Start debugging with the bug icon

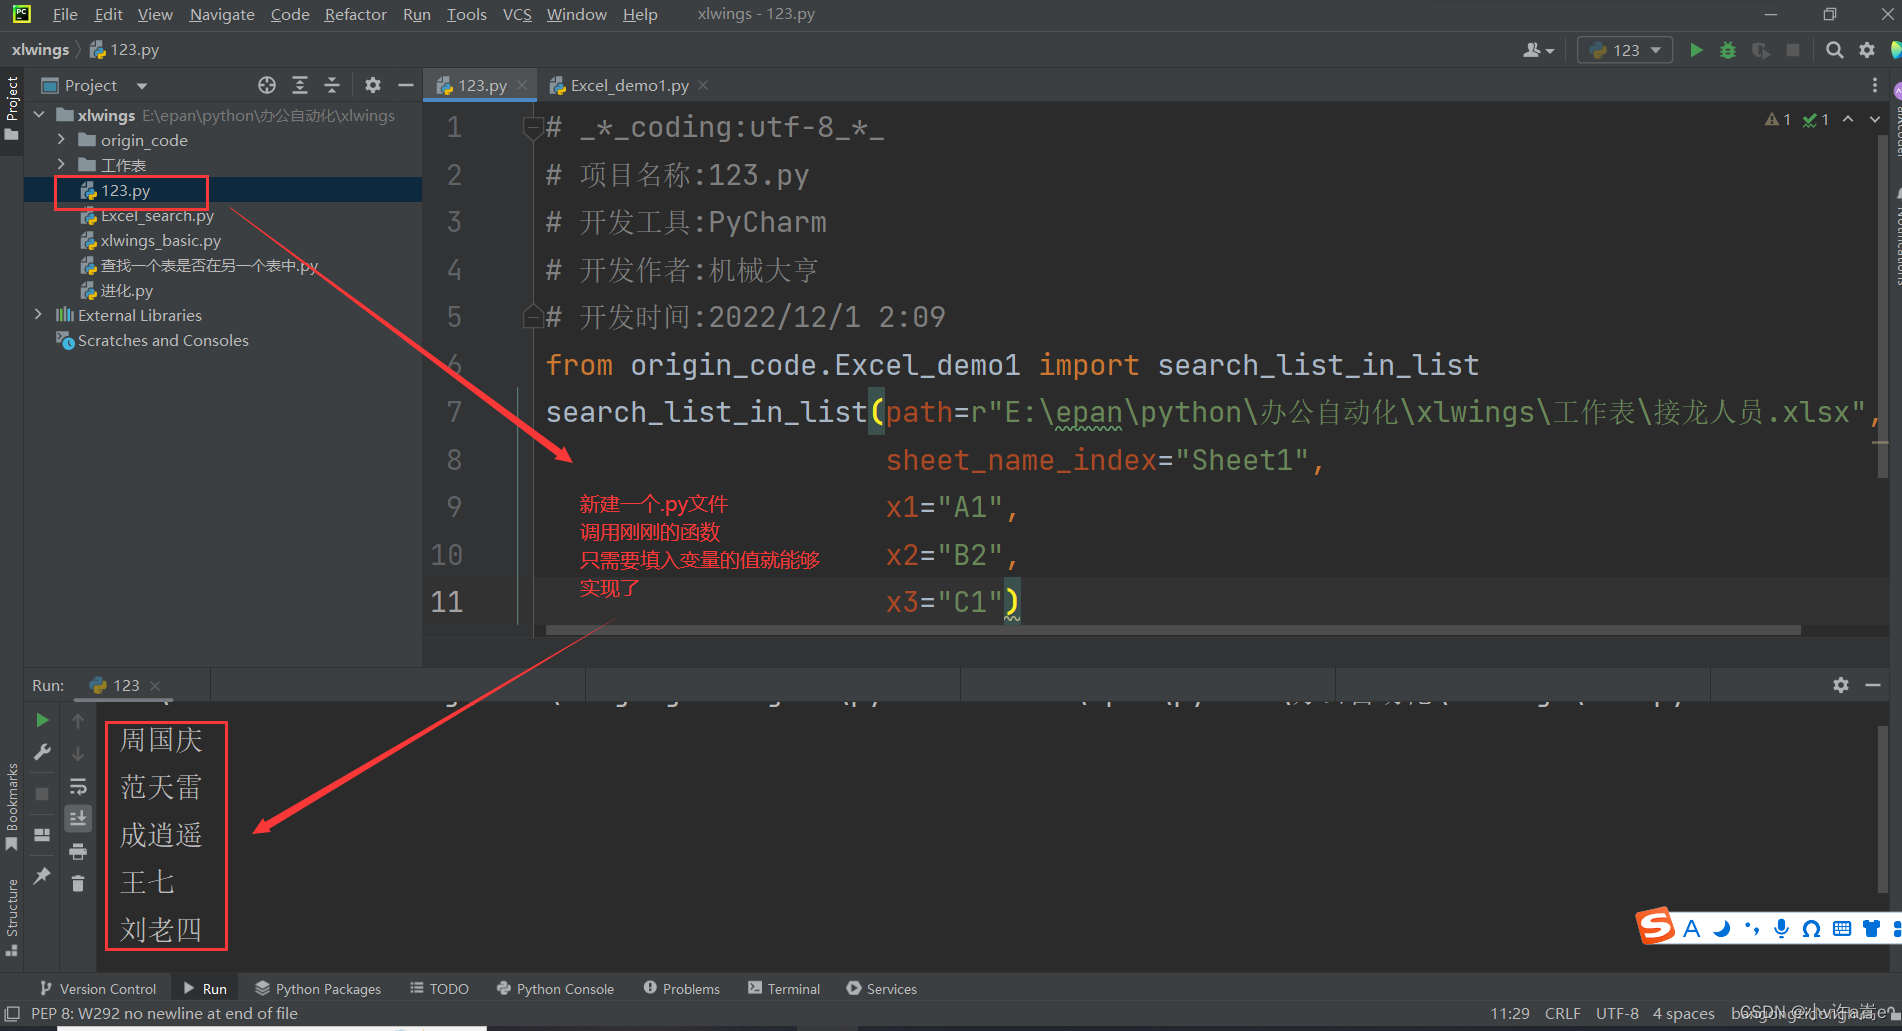[x=1728, y=49]
